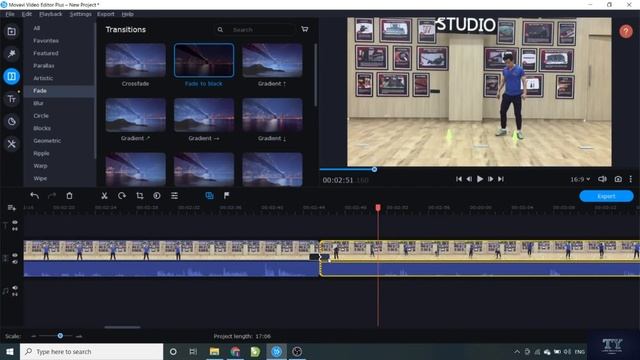Toggle preview volume speaker icon
Image resolution: width=640 pixels, height=360 pixels.
602,179
